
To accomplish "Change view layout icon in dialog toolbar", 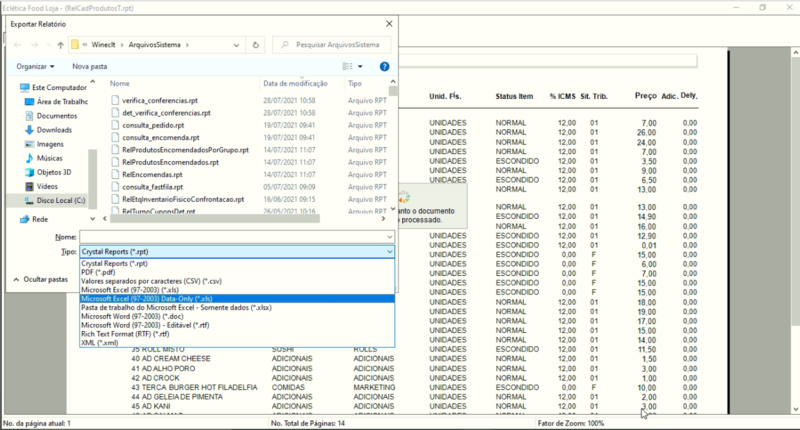I will pos(347,66).
